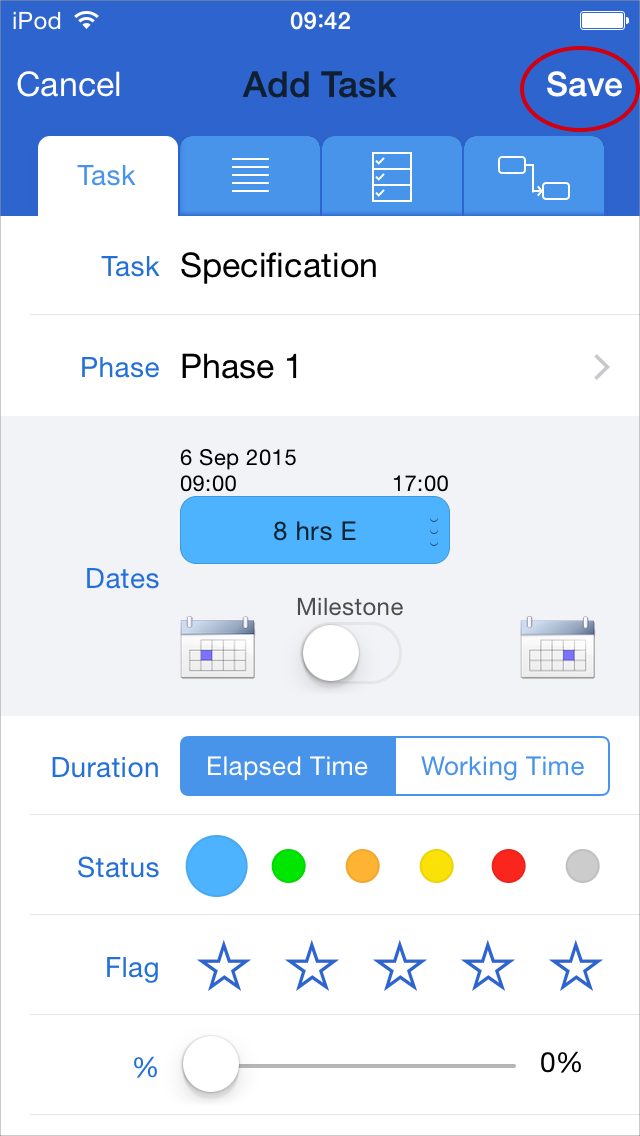Screen dimensions: 640x1136
Task: Tap the first flag star
Action: [x=224, y=968]
